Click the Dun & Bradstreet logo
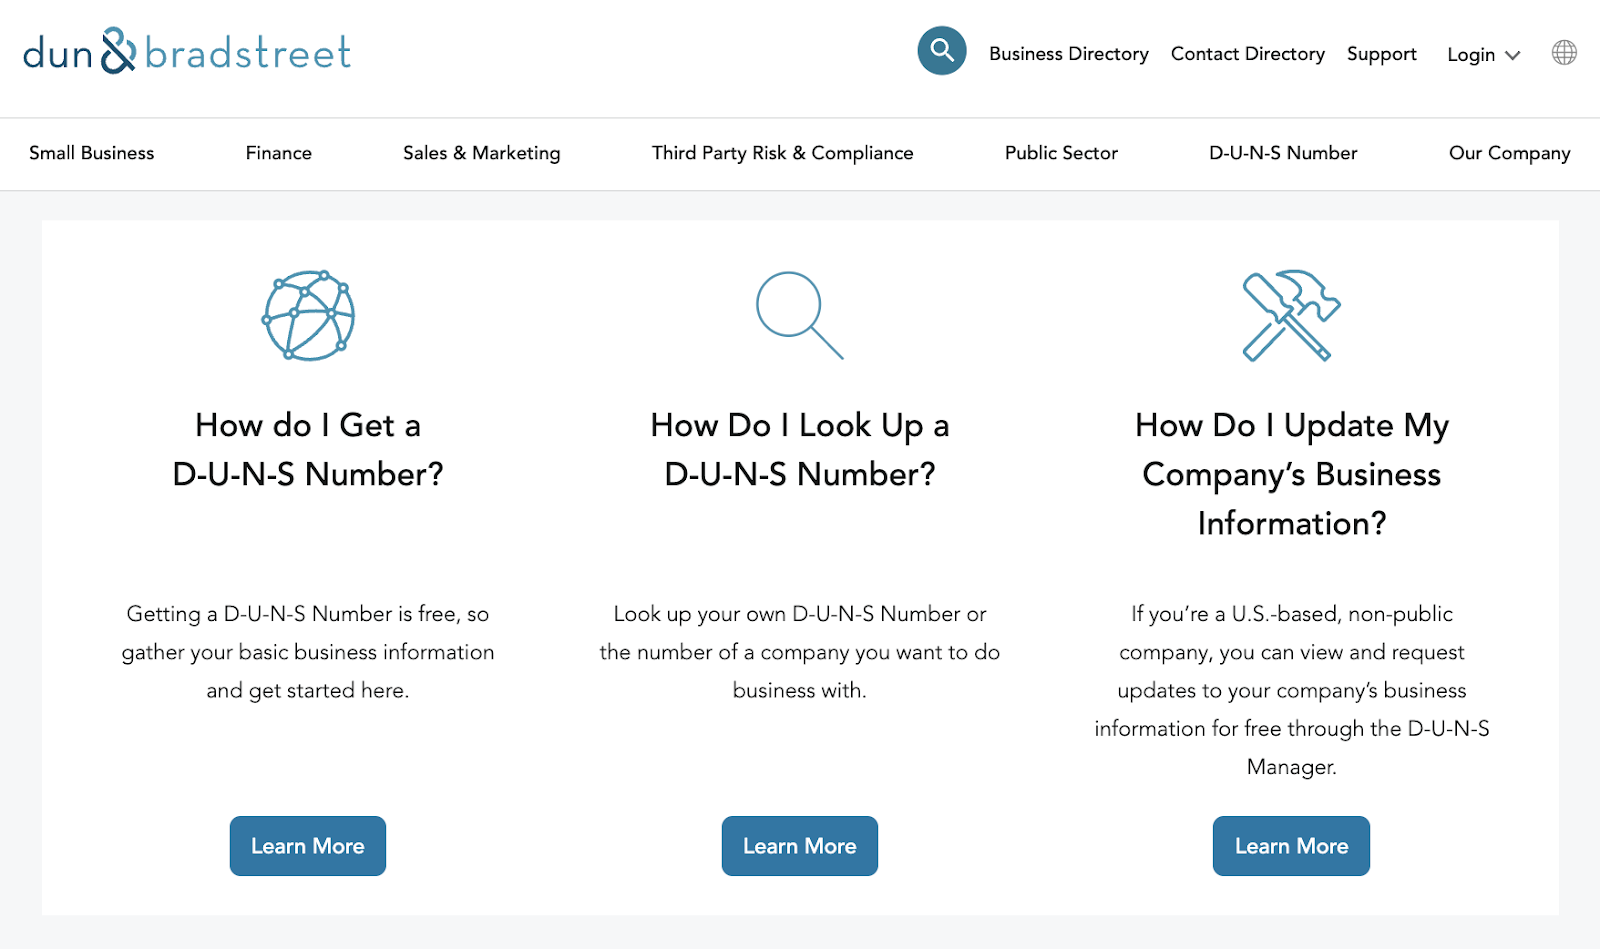Viewport: 1600px width, 949px height. click(187, 51)
